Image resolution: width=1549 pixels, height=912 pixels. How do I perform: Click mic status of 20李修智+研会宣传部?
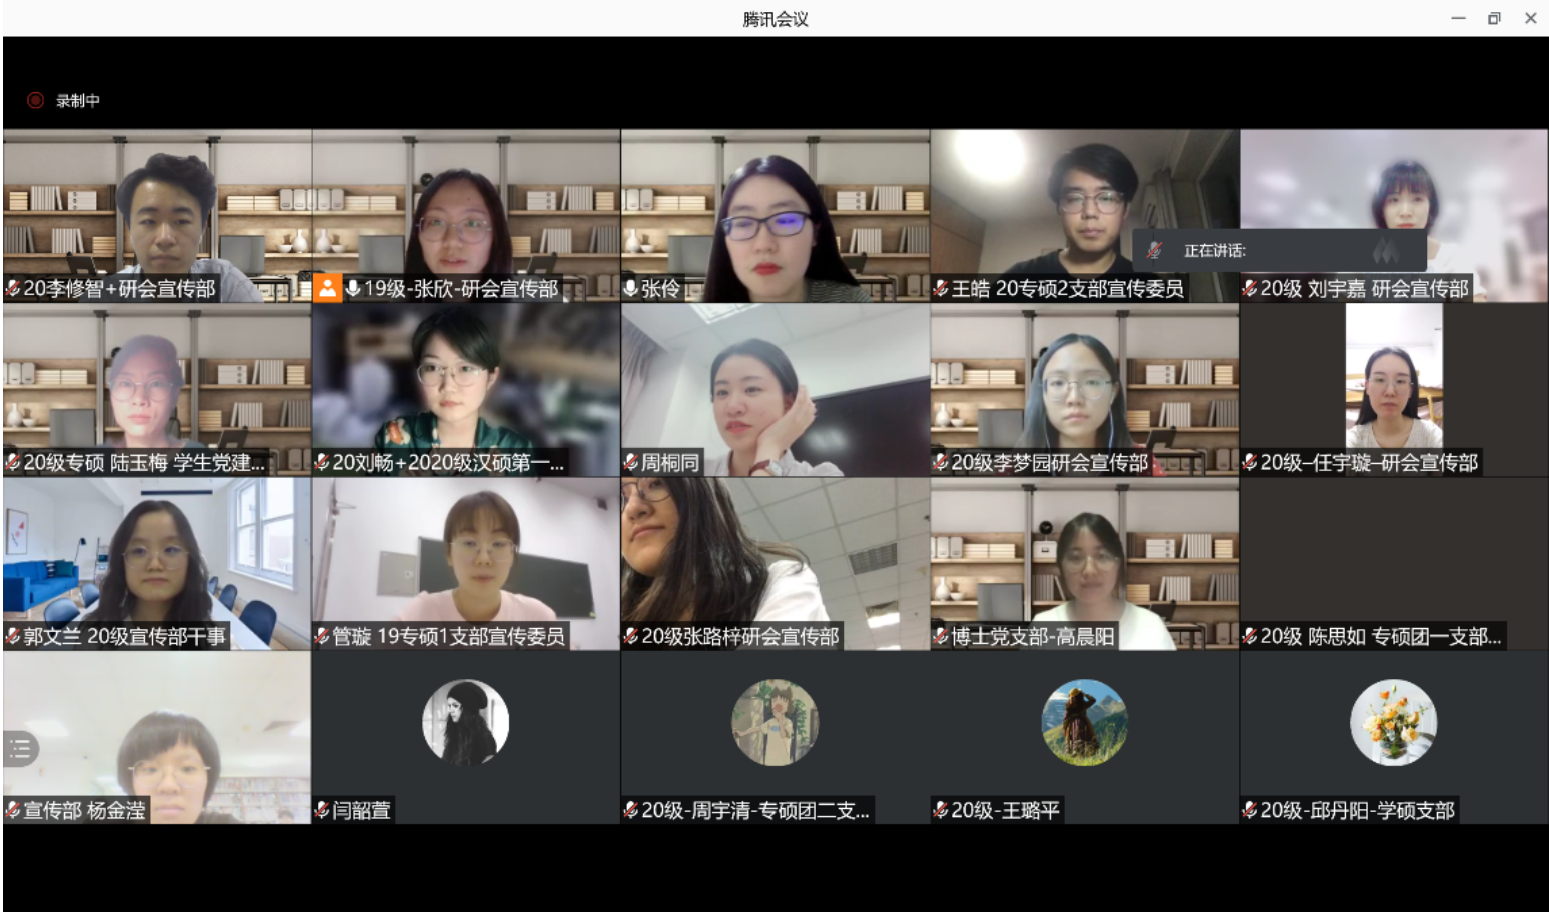pyautogui.click(x=13, y=289)
